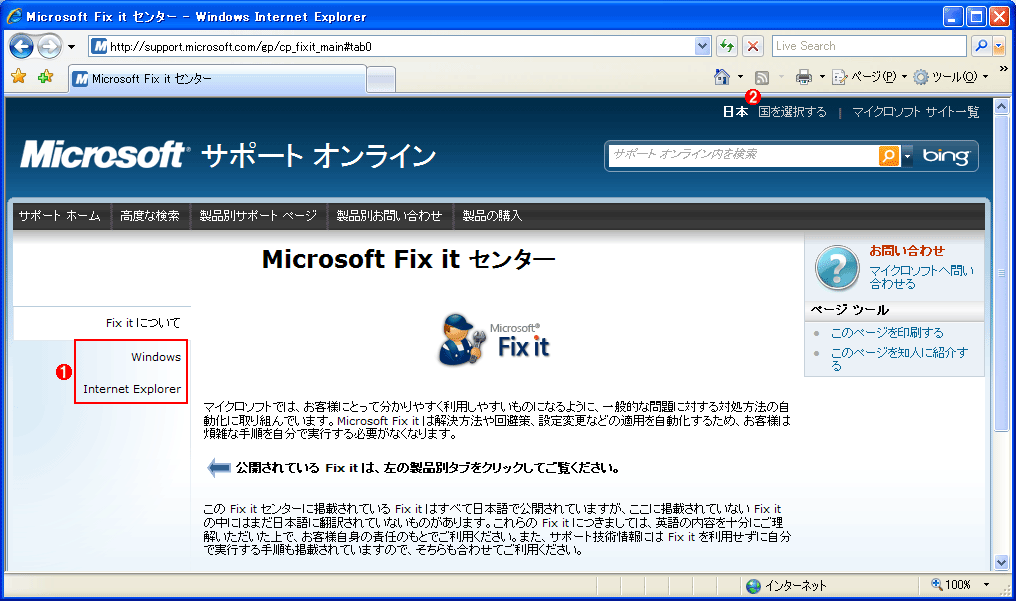This screenshot has width=1016, height=601.
Task: Expand the Home button dropdown arrow
Action: click(x=741, y=77)
